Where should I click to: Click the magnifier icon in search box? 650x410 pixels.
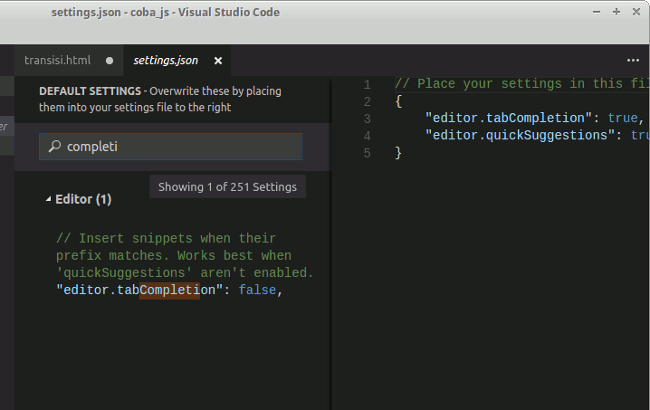[55, 146]
